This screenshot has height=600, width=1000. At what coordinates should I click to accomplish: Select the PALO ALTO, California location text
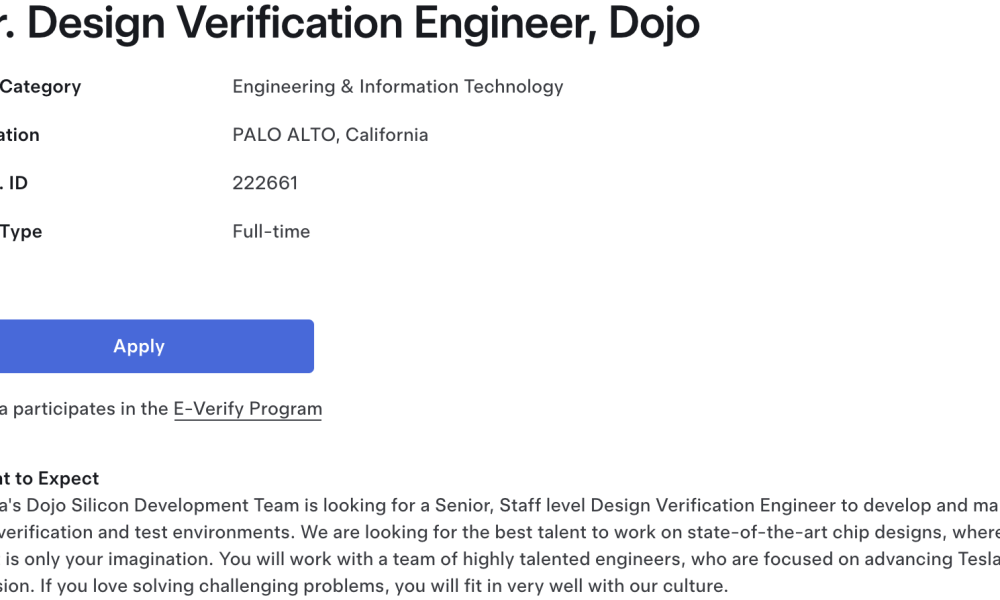pos(330,135)
